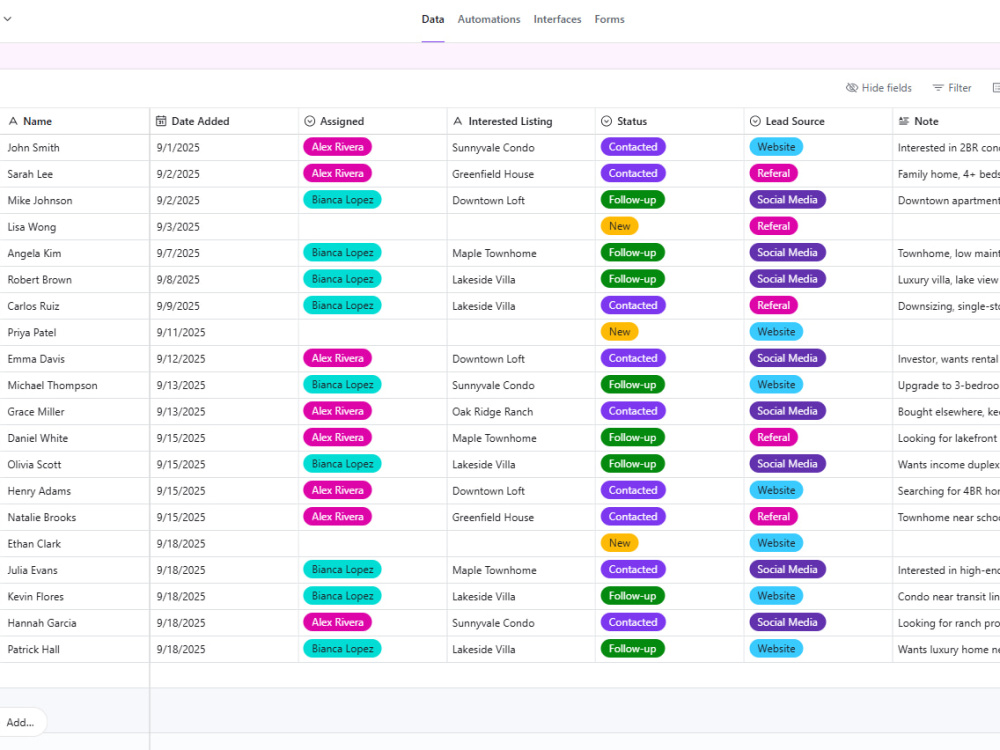Open the Automations tab
Screen dimensions: 1000x750
point(489,20)
